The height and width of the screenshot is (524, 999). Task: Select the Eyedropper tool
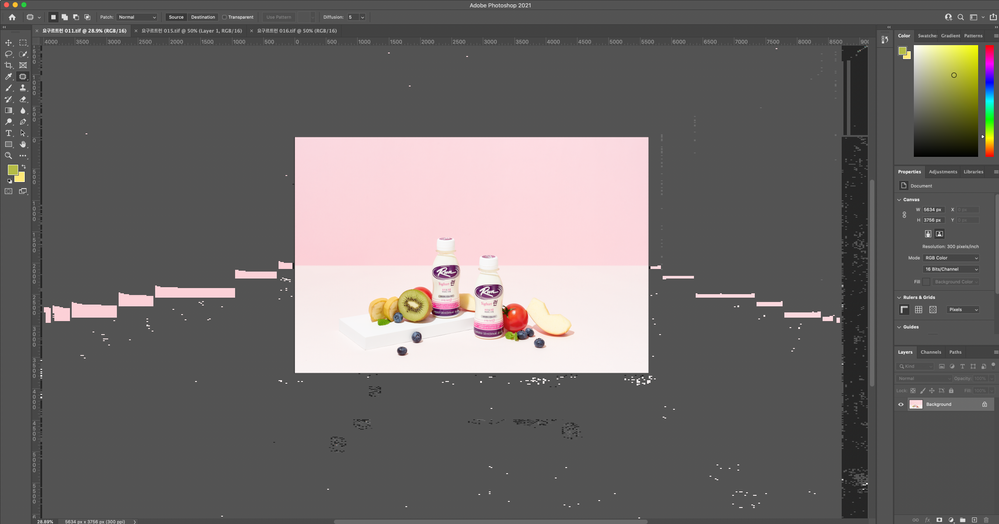point(8,76)
